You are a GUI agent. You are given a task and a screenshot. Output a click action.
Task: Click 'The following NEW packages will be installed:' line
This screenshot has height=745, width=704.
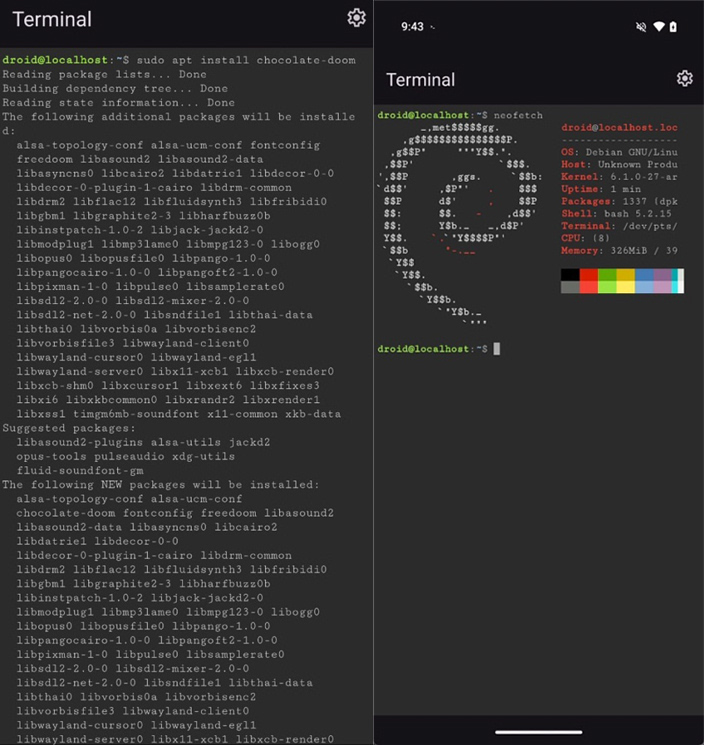[x=161, y=485]
